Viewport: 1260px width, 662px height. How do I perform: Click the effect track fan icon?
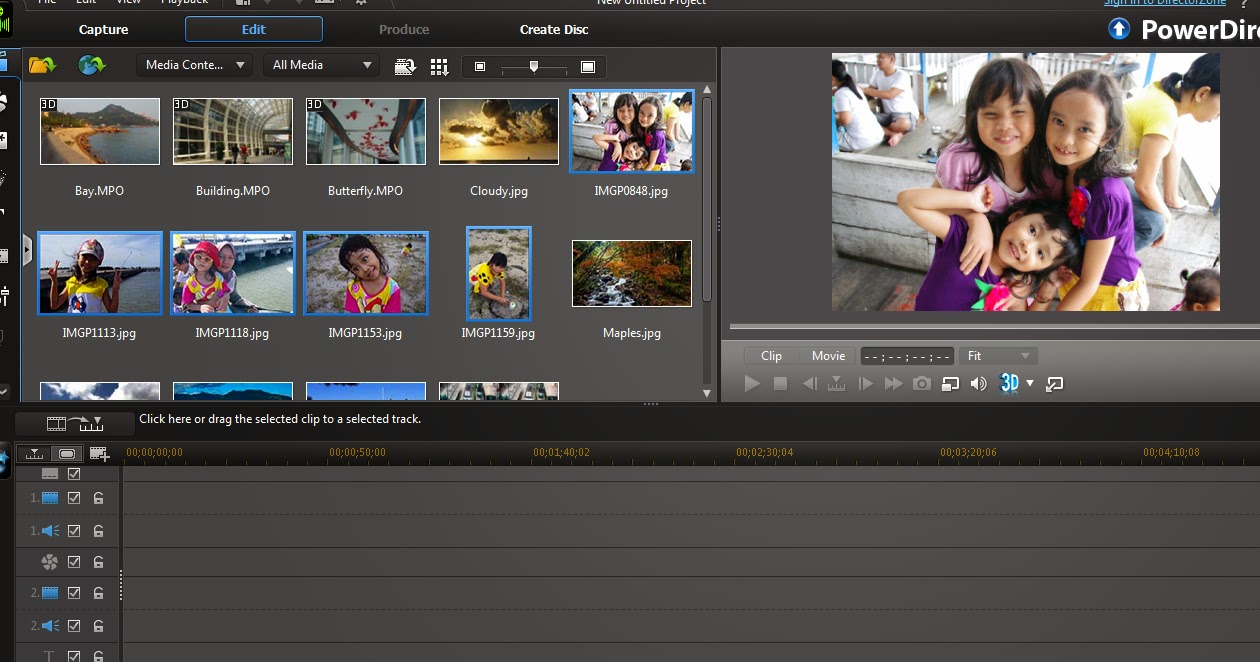50,562
